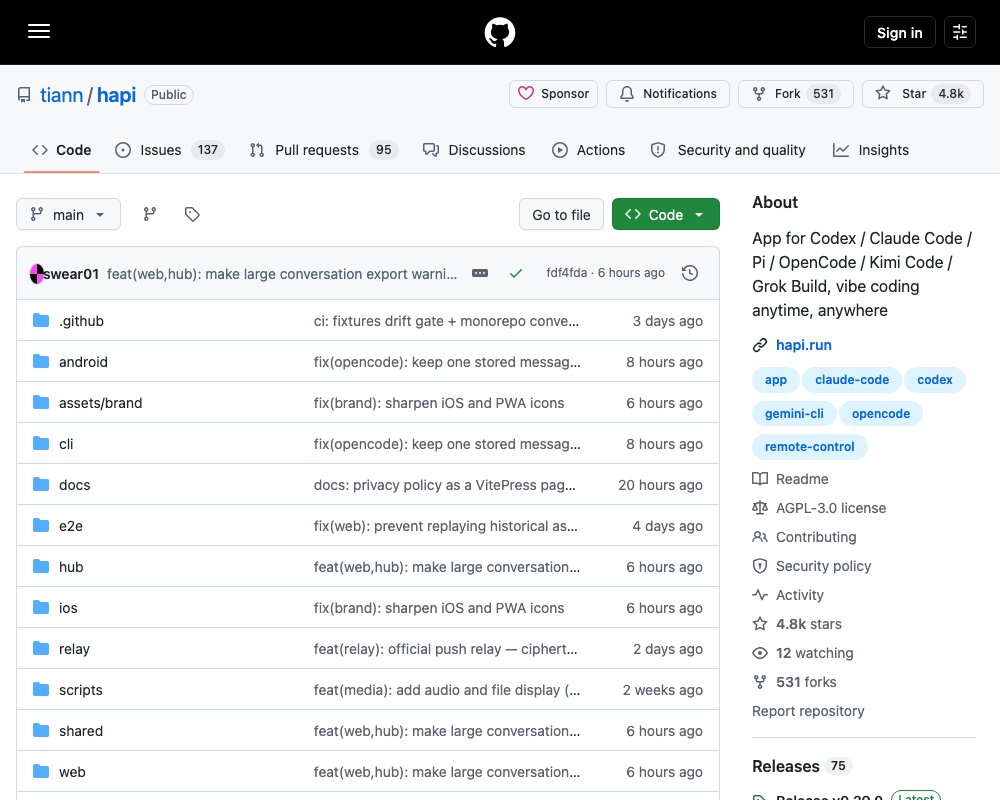The image size is (1000, 800).
Task: Click the Sign in button
Action: 899,32
